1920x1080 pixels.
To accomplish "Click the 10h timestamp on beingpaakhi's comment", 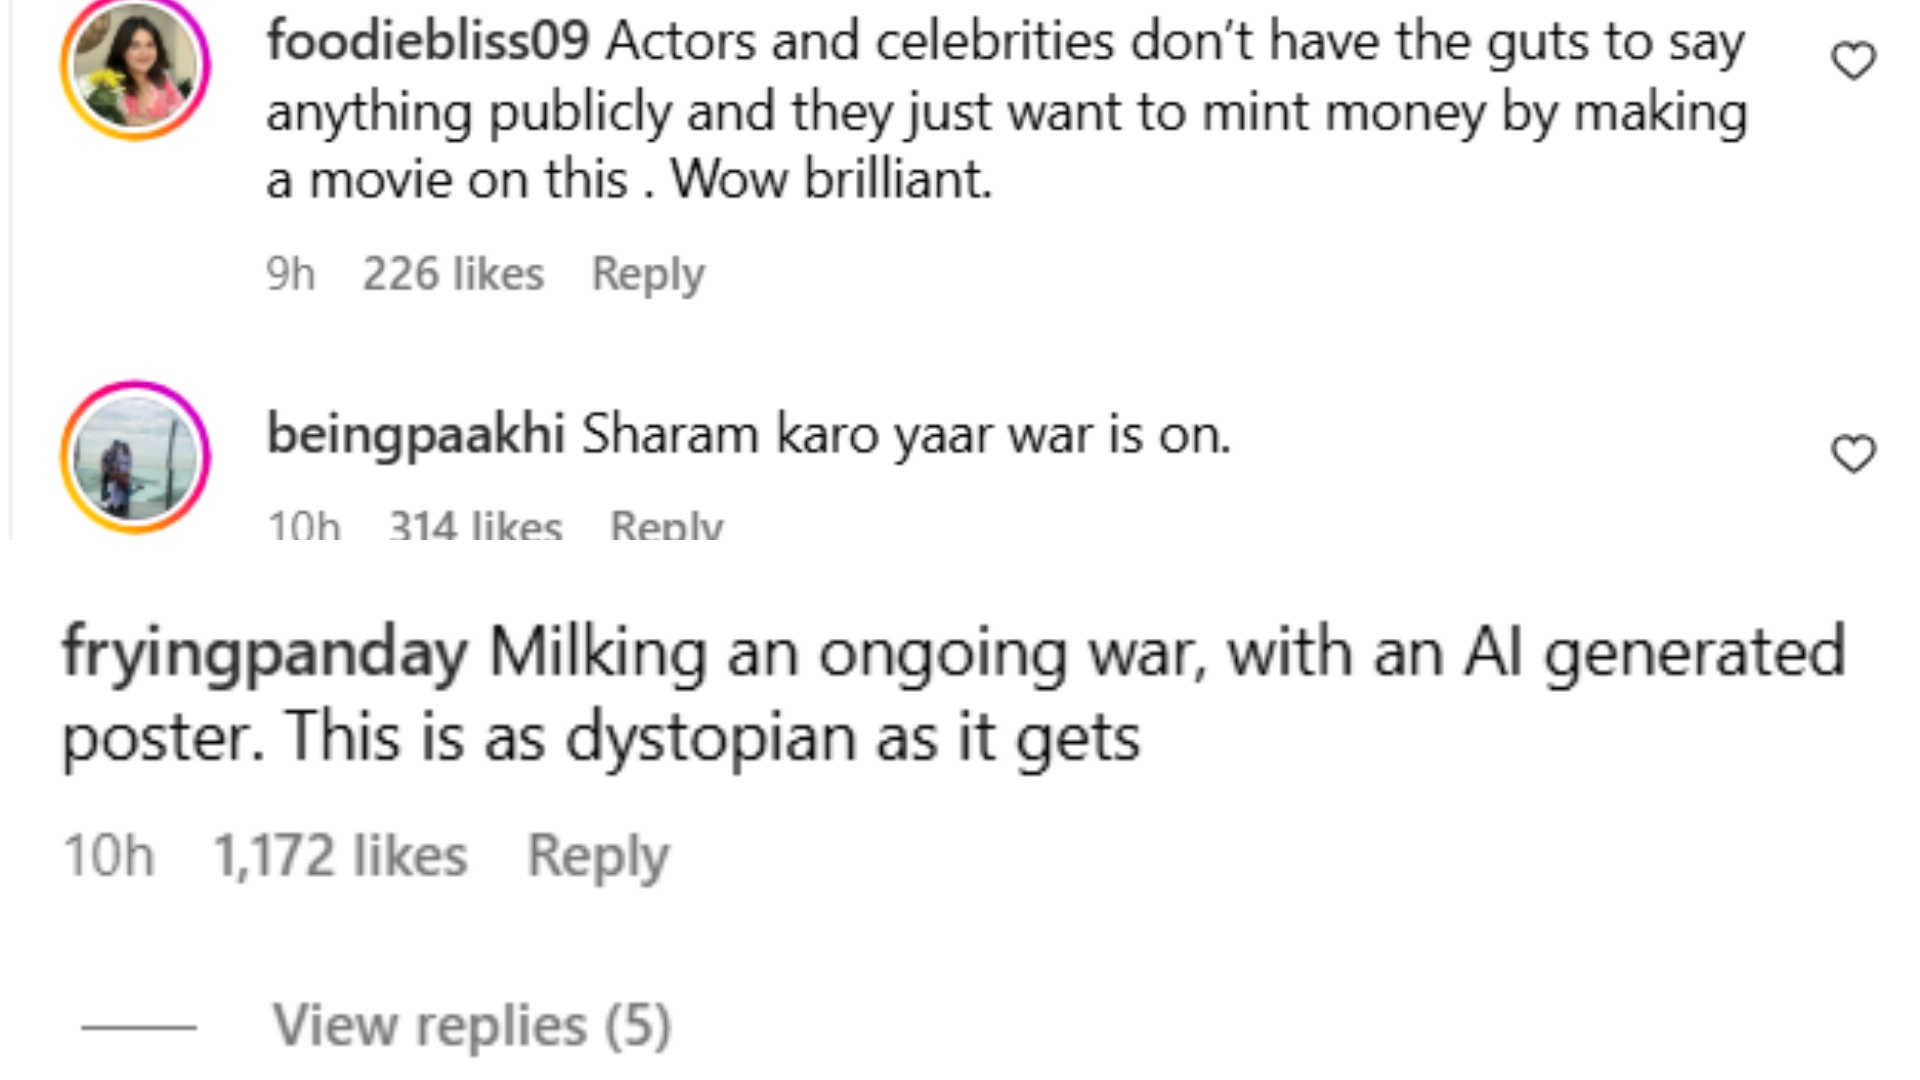I will pos(304,526).
